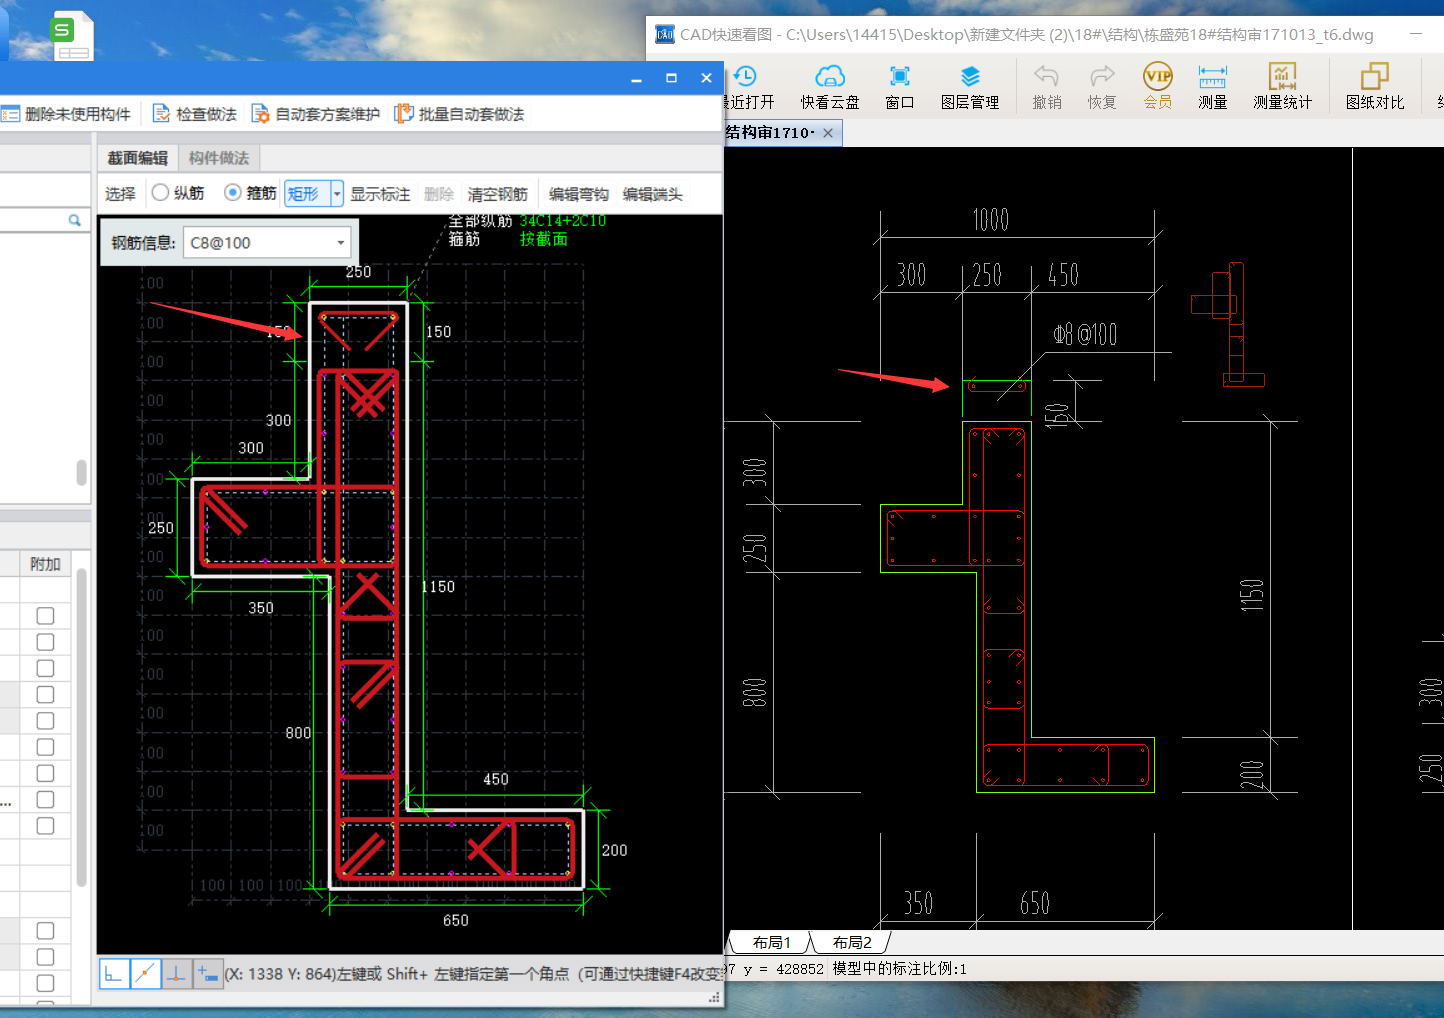This screenshot has width=1444, height=1018.
Task: Click the search magnifier in left panel
Action: [74, 220]
